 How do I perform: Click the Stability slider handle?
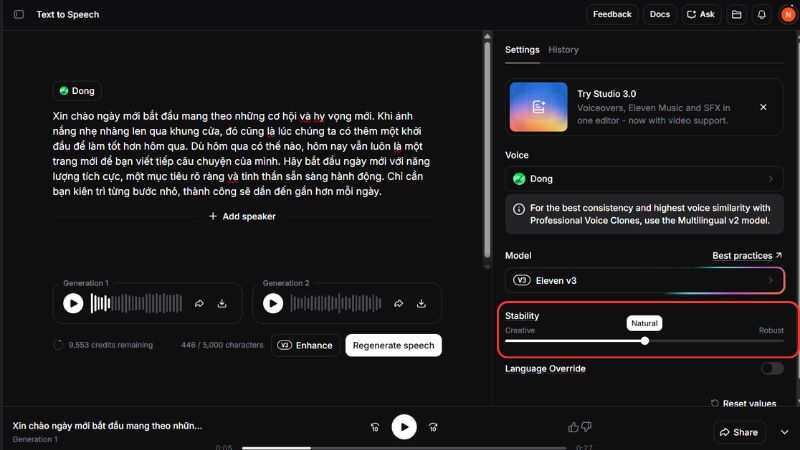coord(645,341)
